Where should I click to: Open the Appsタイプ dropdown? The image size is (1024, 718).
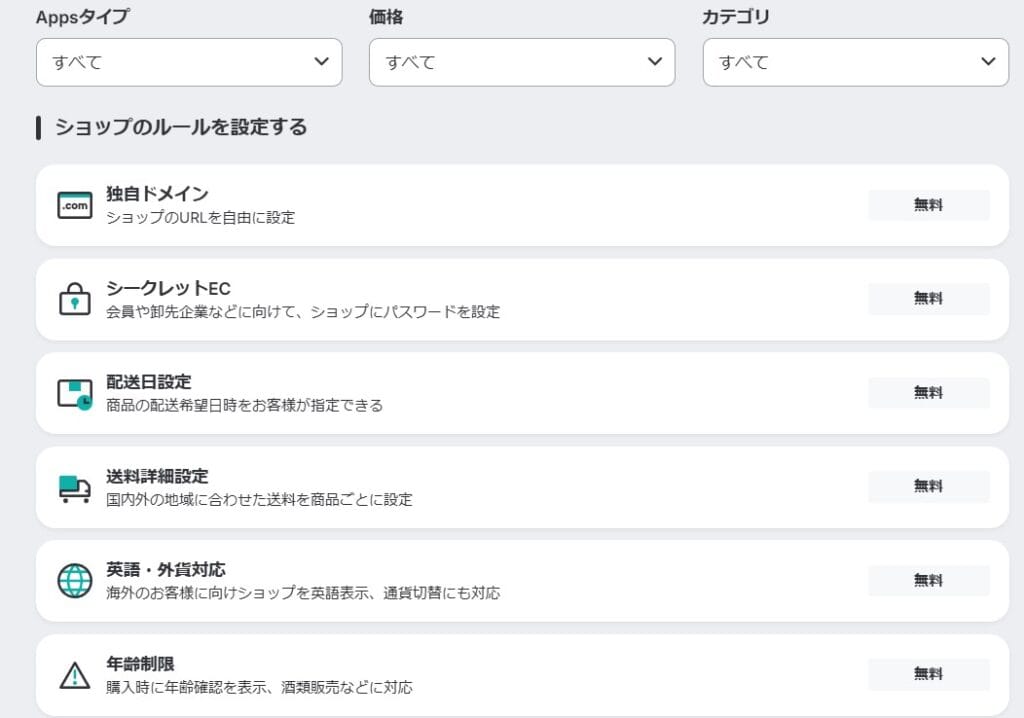(189, 62)
